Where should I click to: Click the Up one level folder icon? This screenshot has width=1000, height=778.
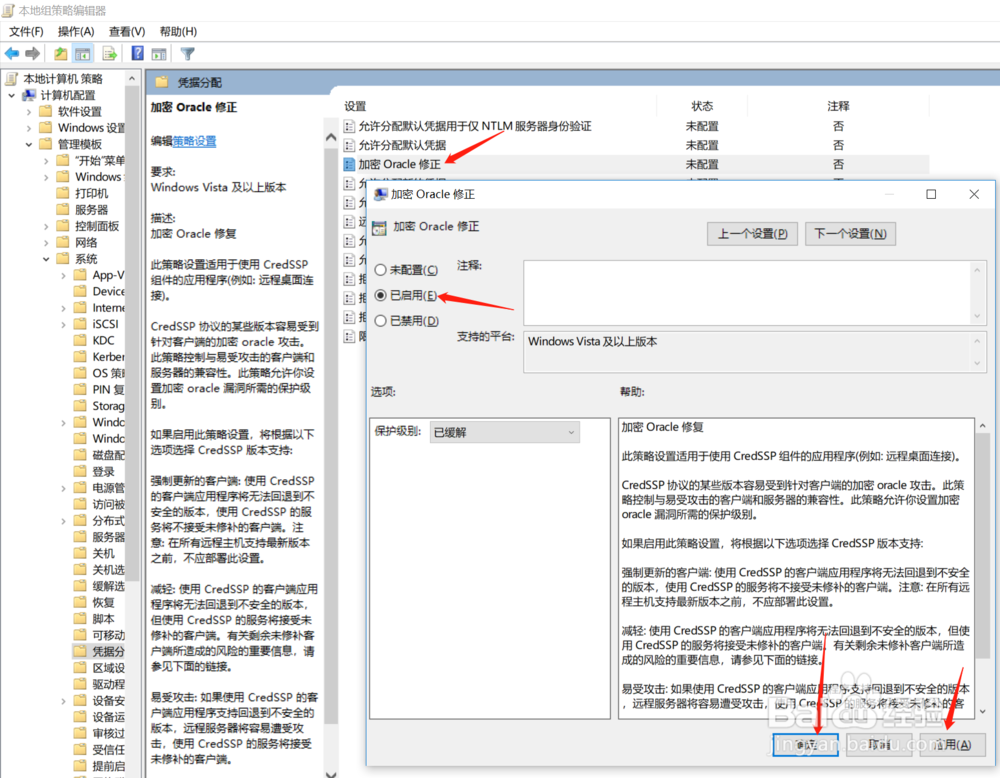click(61, 54)
